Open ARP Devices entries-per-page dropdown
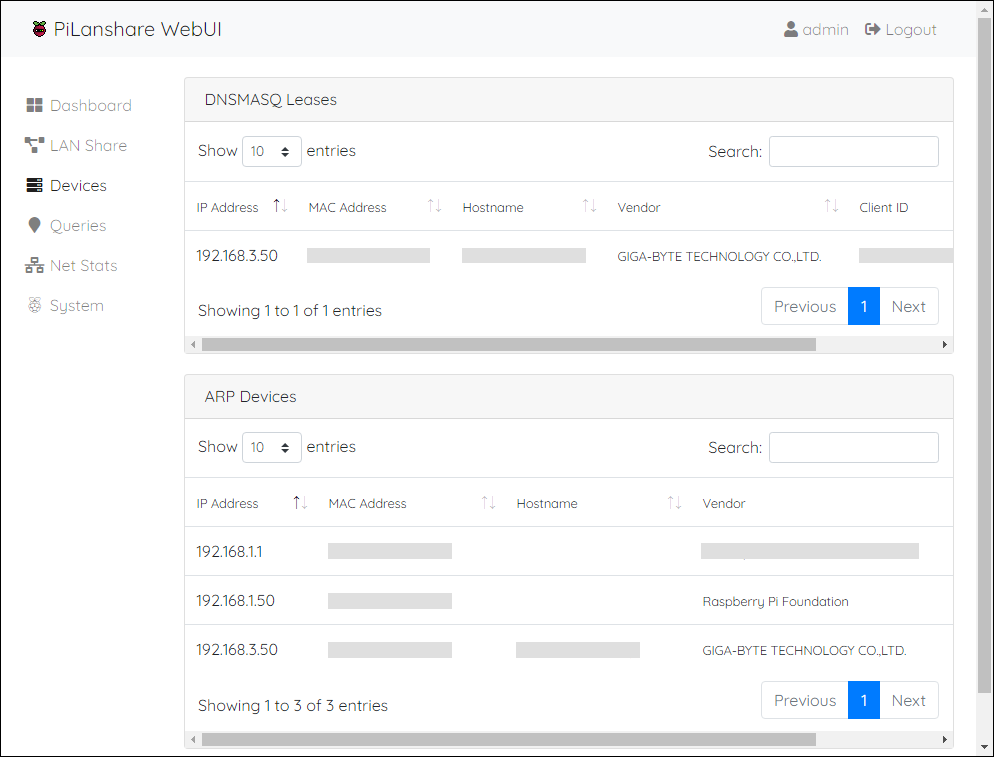994x757 pixels. (x=271, y=447)
